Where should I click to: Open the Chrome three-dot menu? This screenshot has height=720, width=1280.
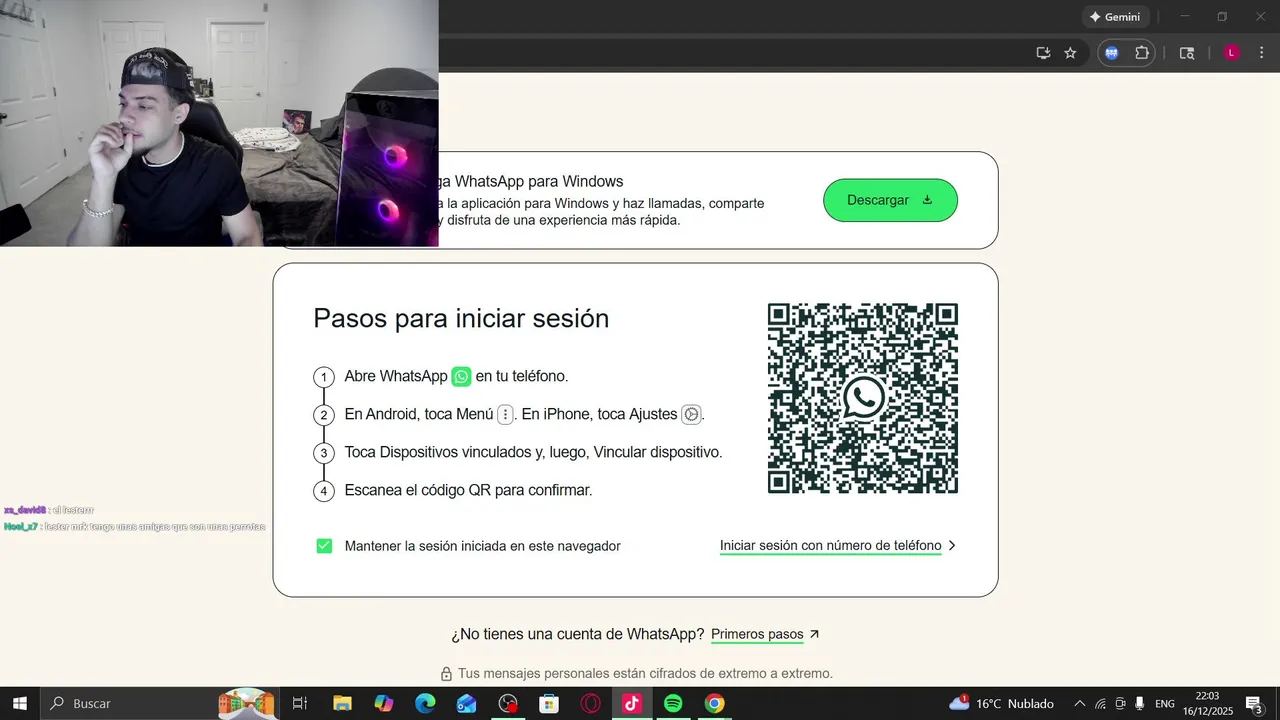coord(1261,53)
